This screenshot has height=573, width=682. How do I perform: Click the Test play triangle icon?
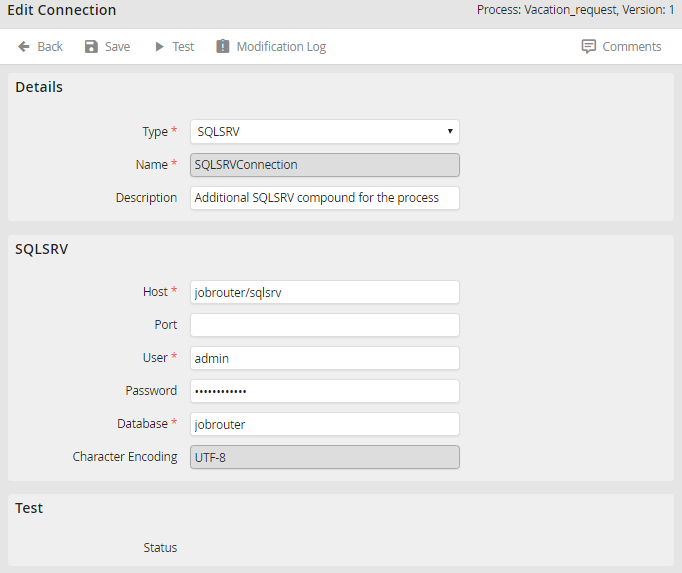pos(159,47)
